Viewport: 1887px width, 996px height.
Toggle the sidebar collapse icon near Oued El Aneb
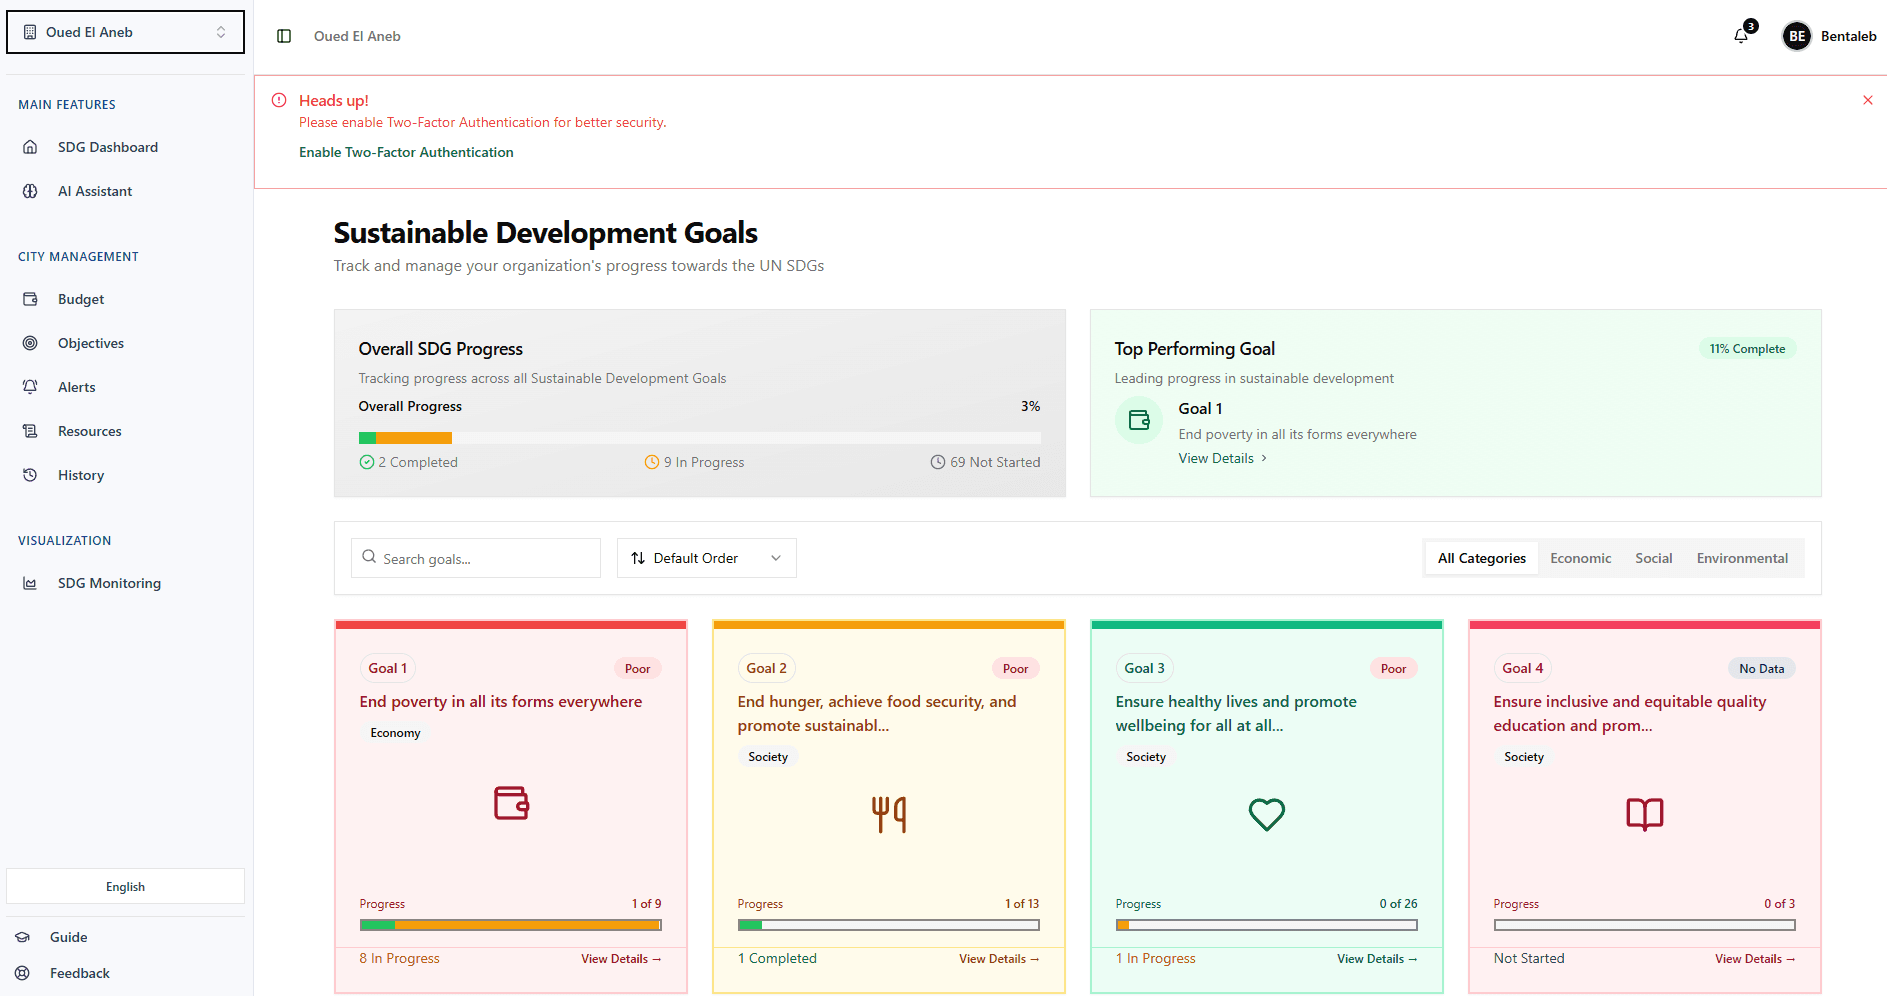[x=283, y=35]
